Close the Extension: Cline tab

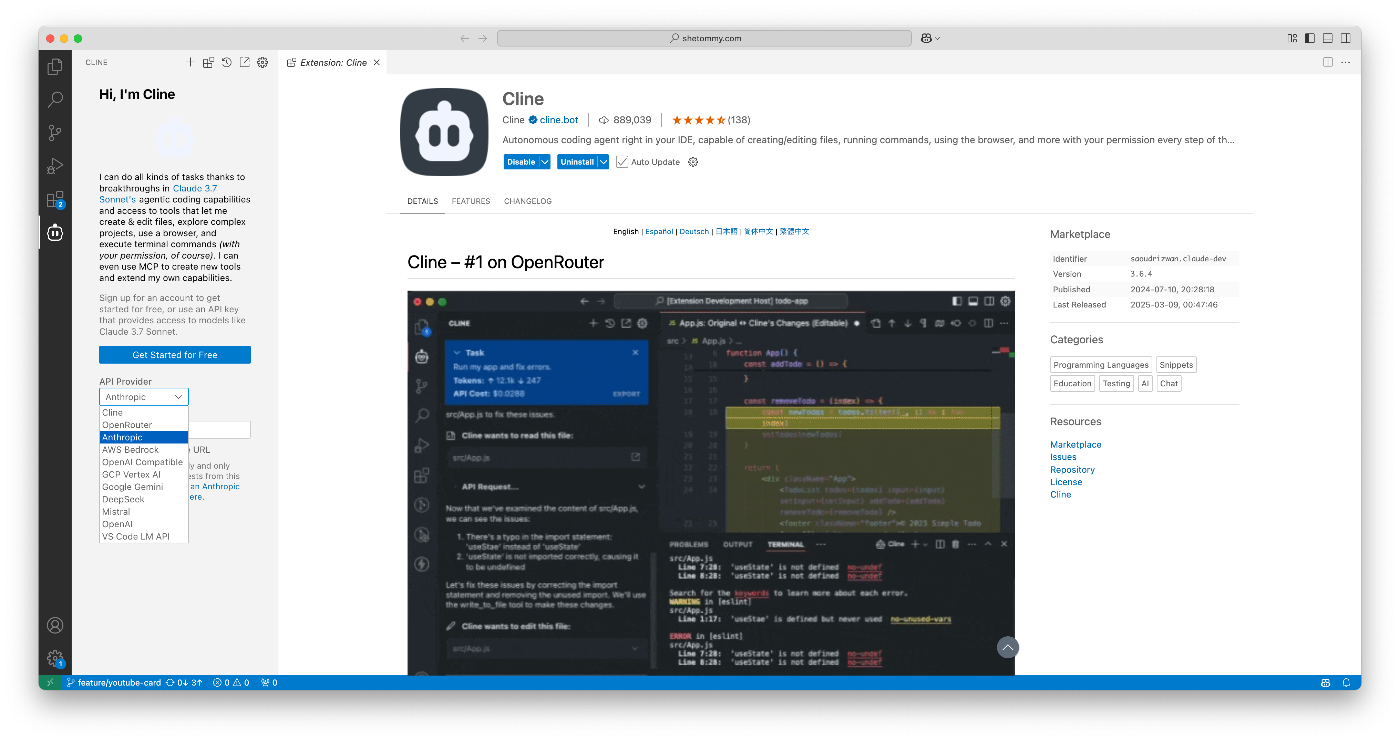[x=377, y=62]
